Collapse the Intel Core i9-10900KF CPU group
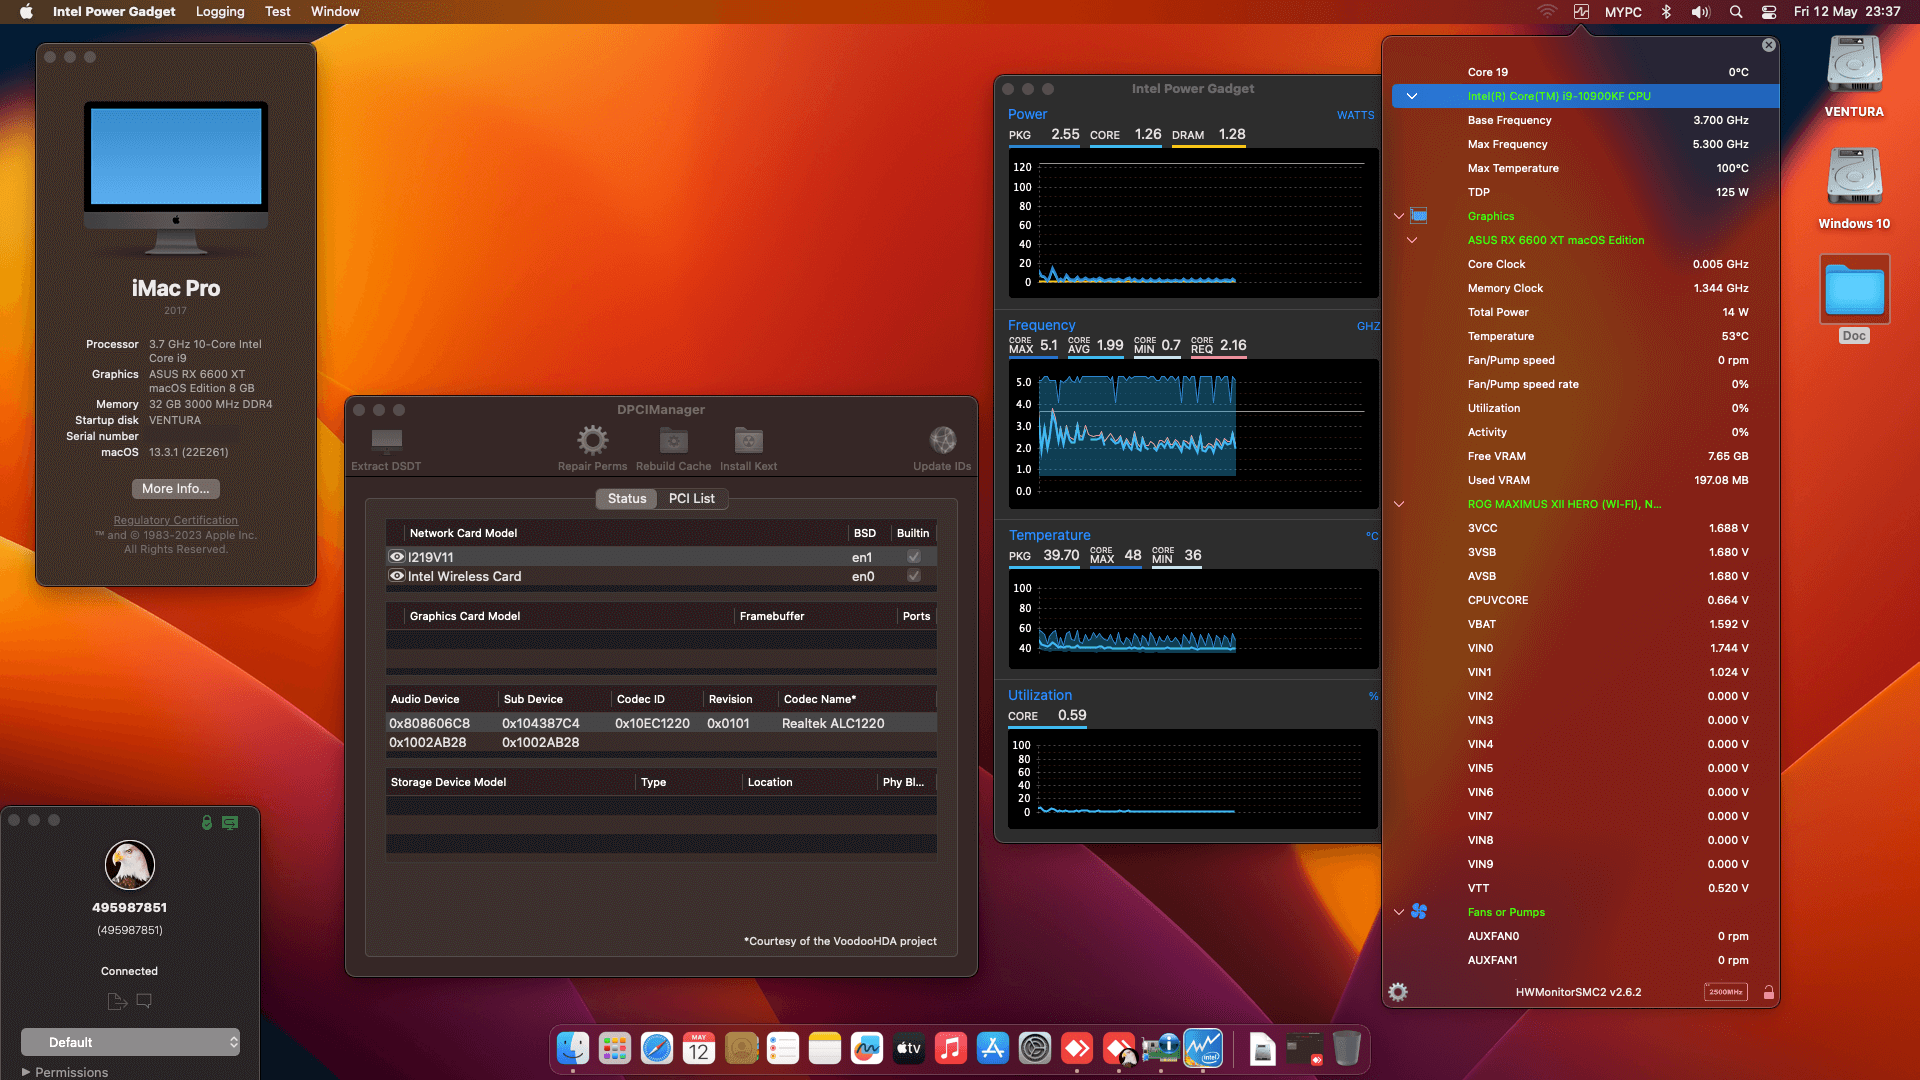The image size is (1920, 1080). 1412,96
